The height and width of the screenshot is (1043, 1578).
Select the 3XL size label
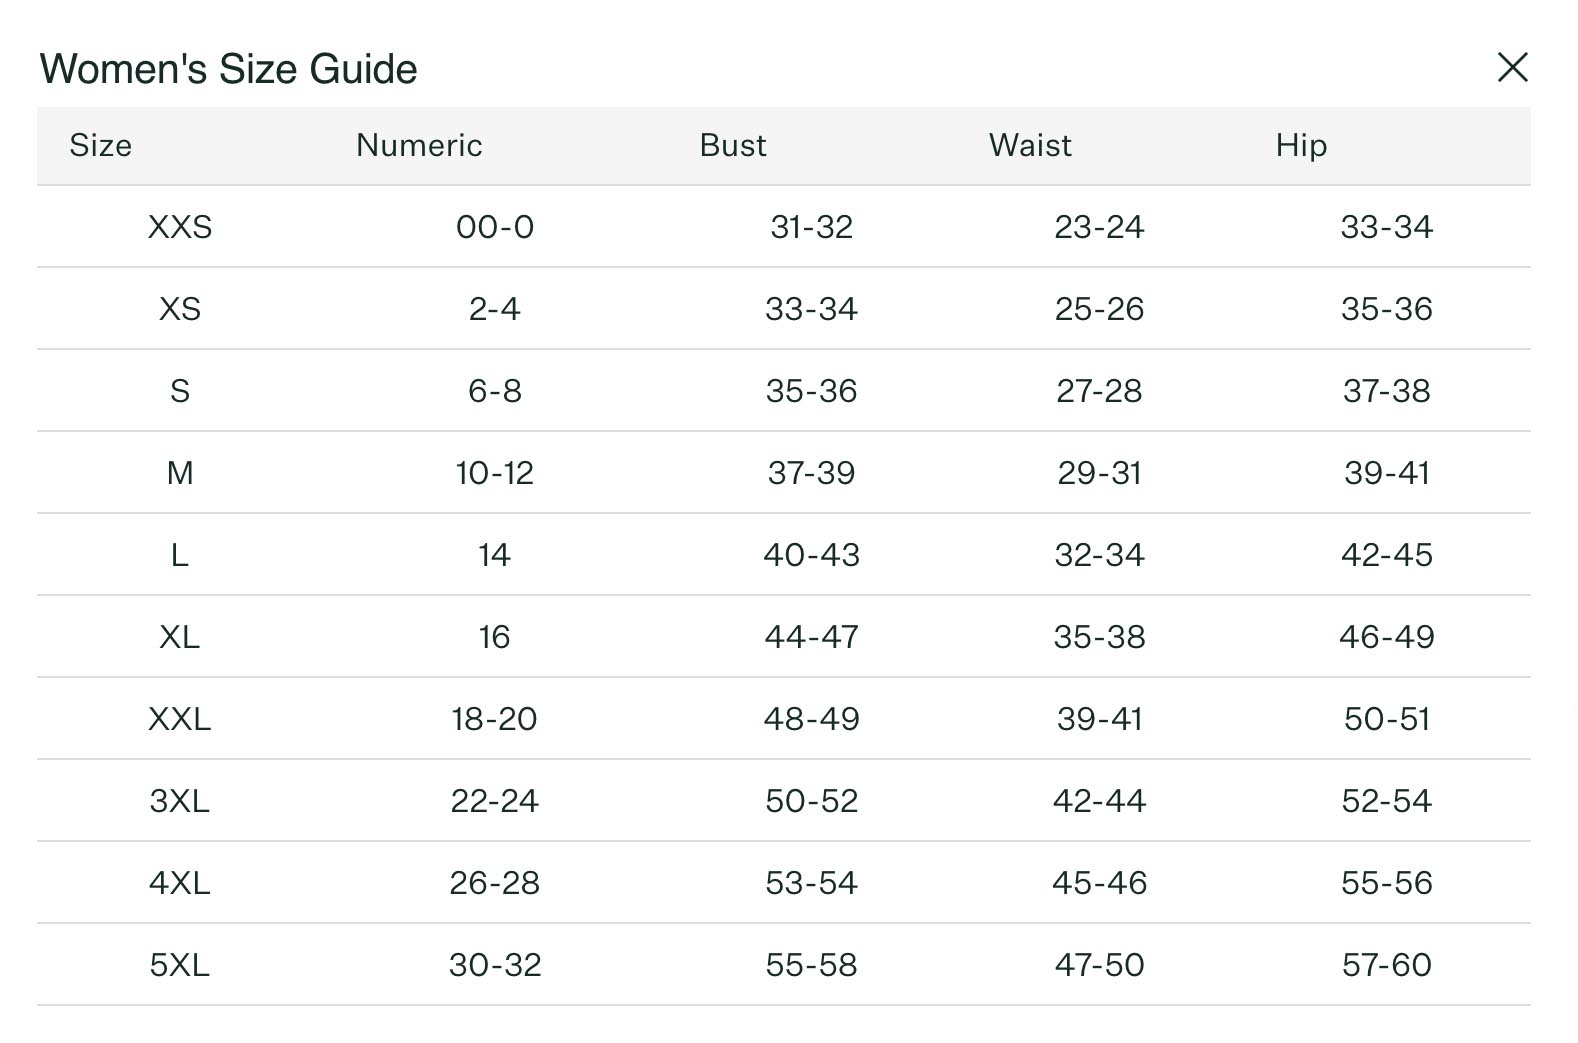[180, 801]
